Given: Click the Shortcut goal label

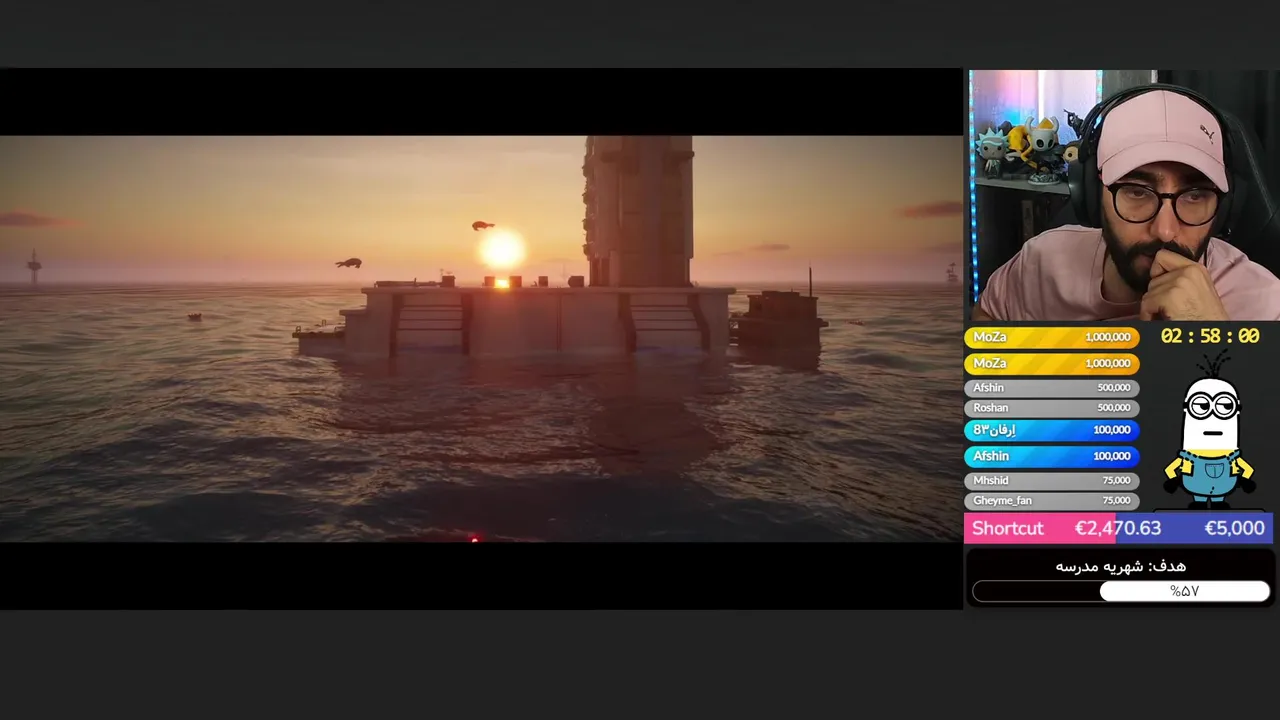Looking at the screenshot, I should (x=1007, y=528).
